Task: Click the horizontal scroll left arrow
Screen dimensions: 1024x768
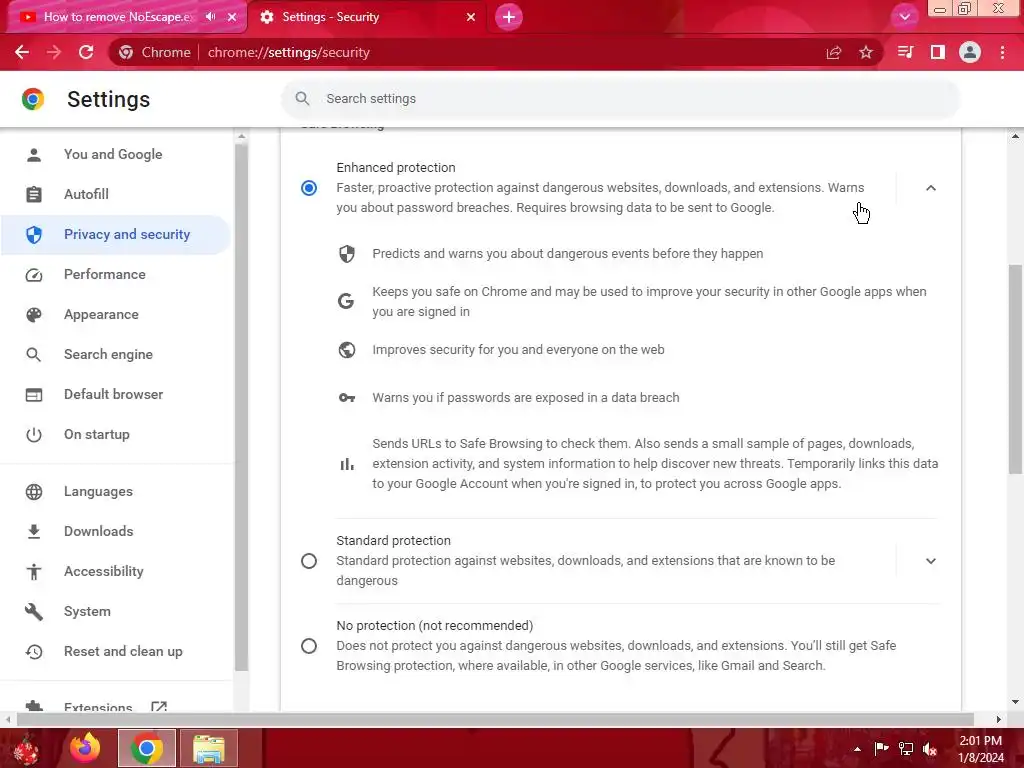Action: (8, 719)
